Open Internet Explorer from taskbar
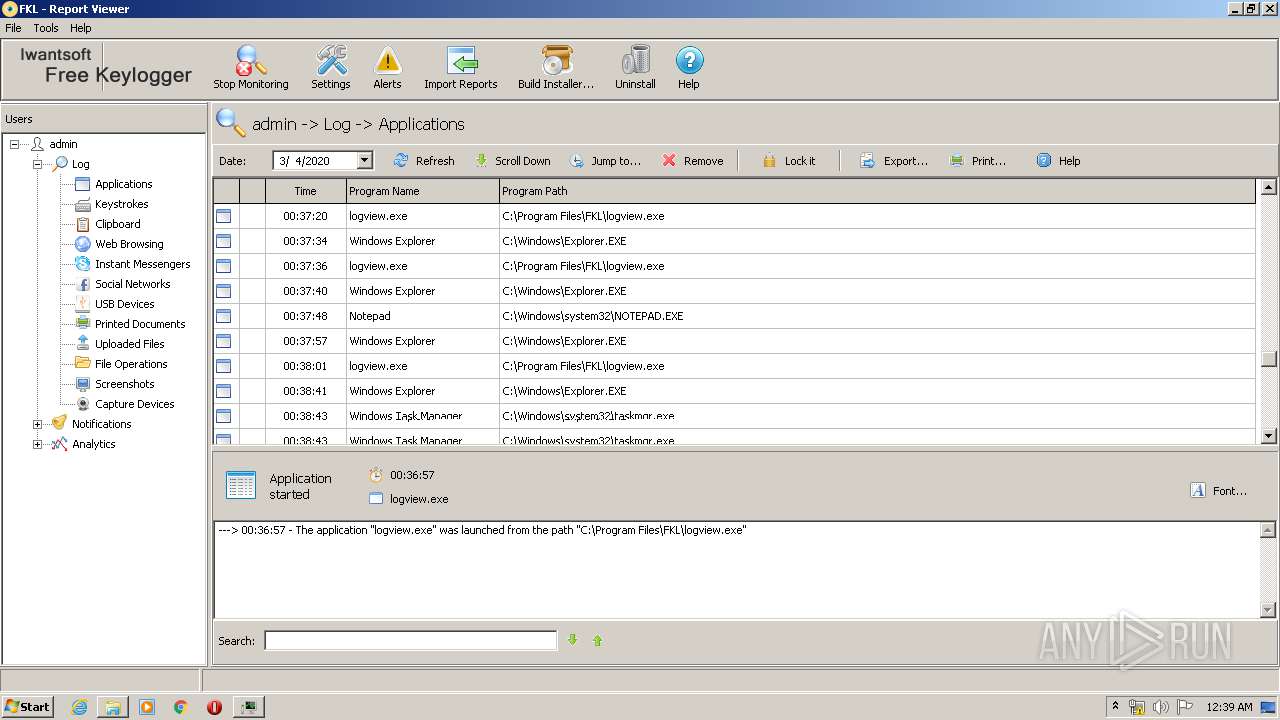This screenshot has width=1280, height=720. click(79, 707)
